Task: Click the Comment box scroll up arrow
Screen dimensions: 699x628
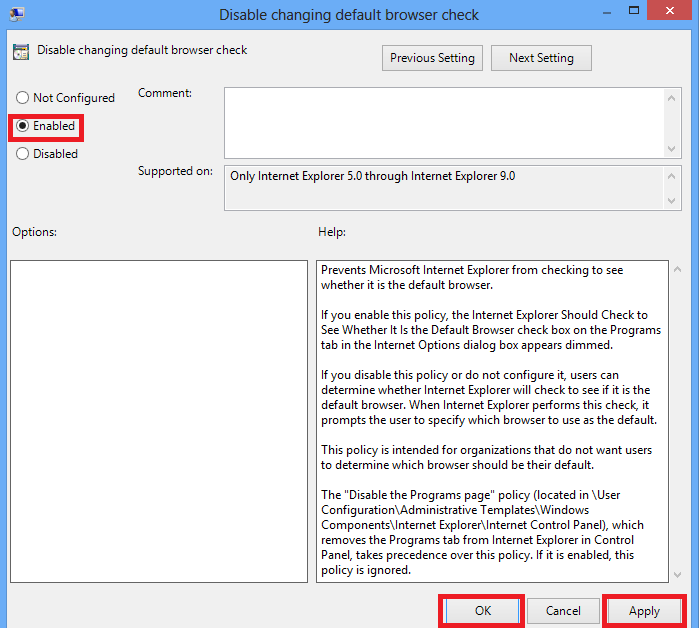Action: pos(672,98)
